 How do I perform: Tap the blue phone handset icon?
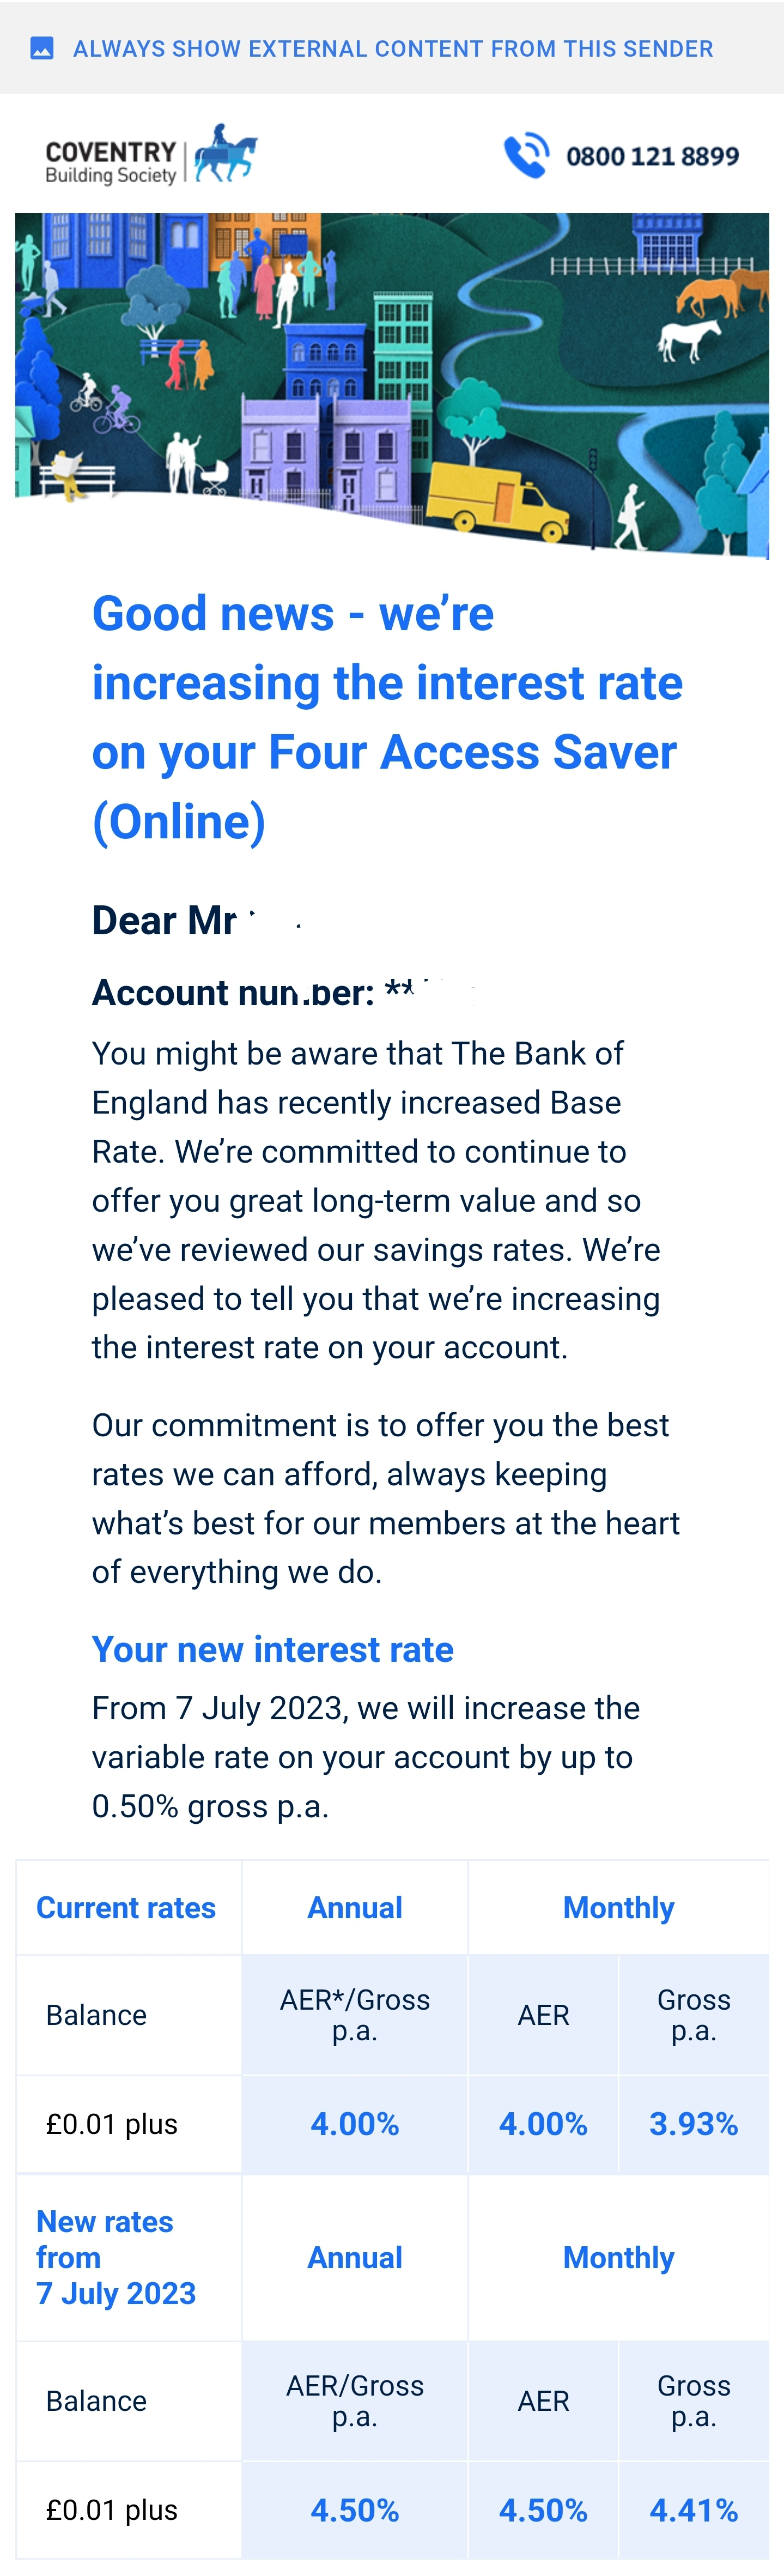coord(526,155)
